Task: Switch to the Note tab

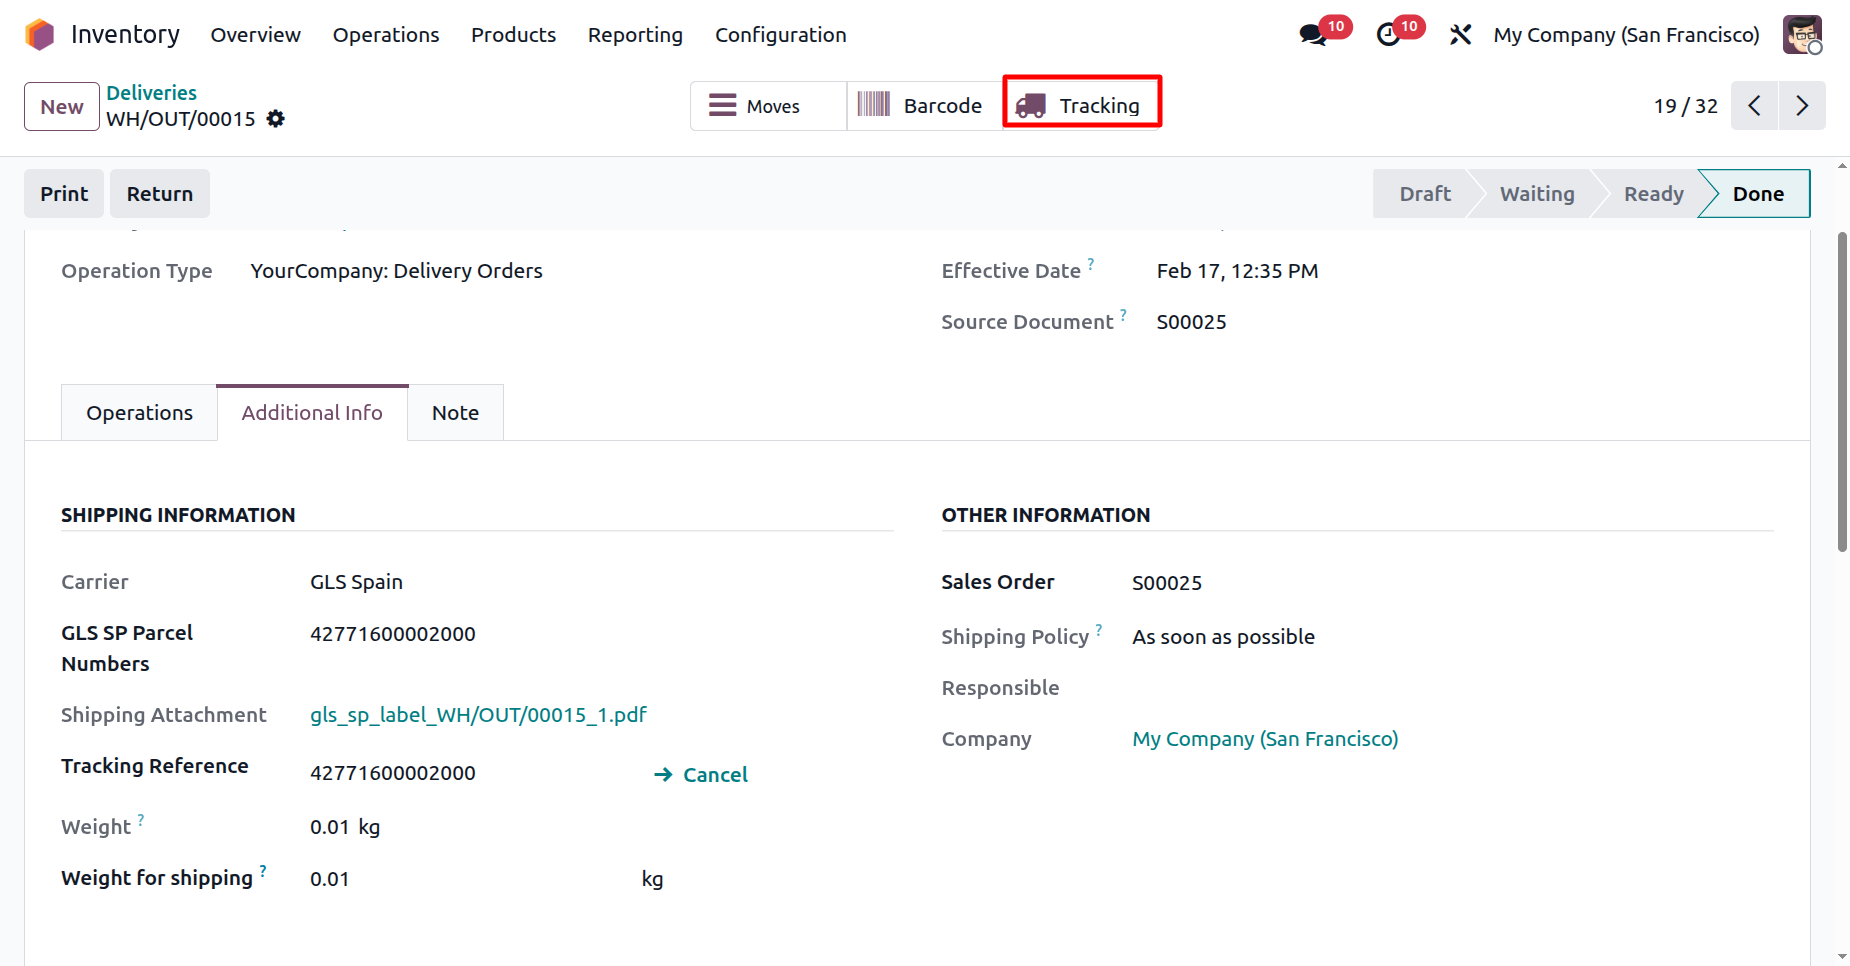Action: click(x=455, y=413)
